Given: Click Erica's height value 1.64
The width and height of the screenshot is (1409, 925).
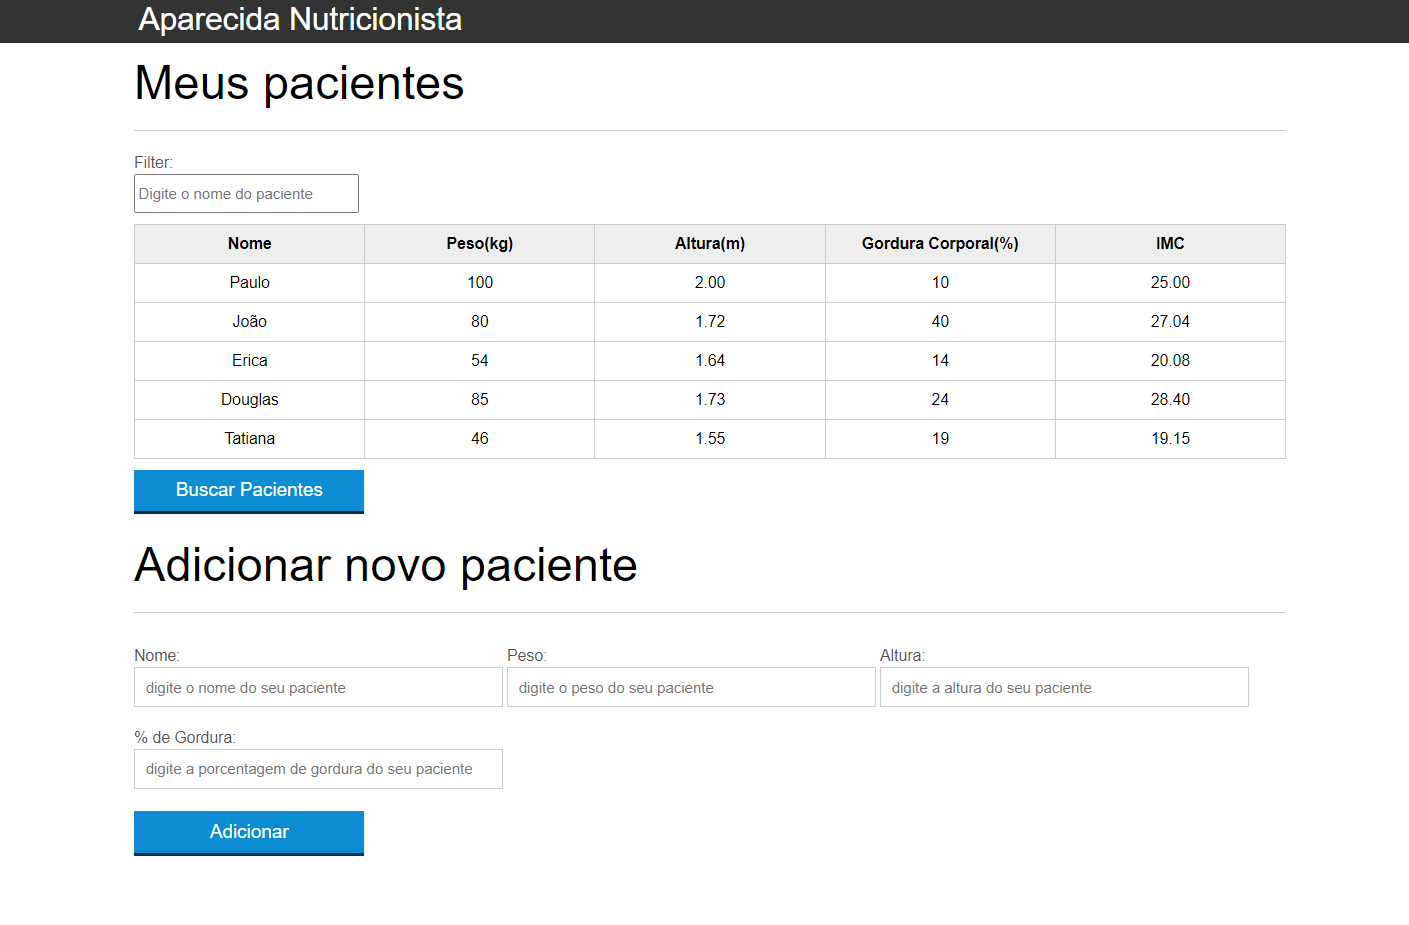Looking at the screenshot, I should tap(710, 361).
